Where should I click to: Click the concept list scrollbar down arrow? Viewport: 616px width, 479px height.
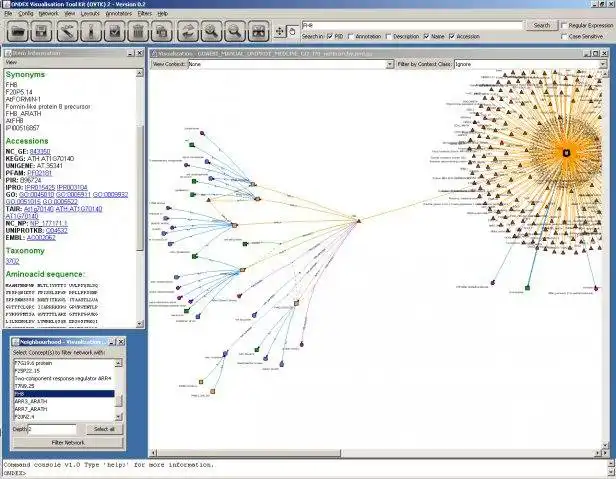tap(119, 416)
